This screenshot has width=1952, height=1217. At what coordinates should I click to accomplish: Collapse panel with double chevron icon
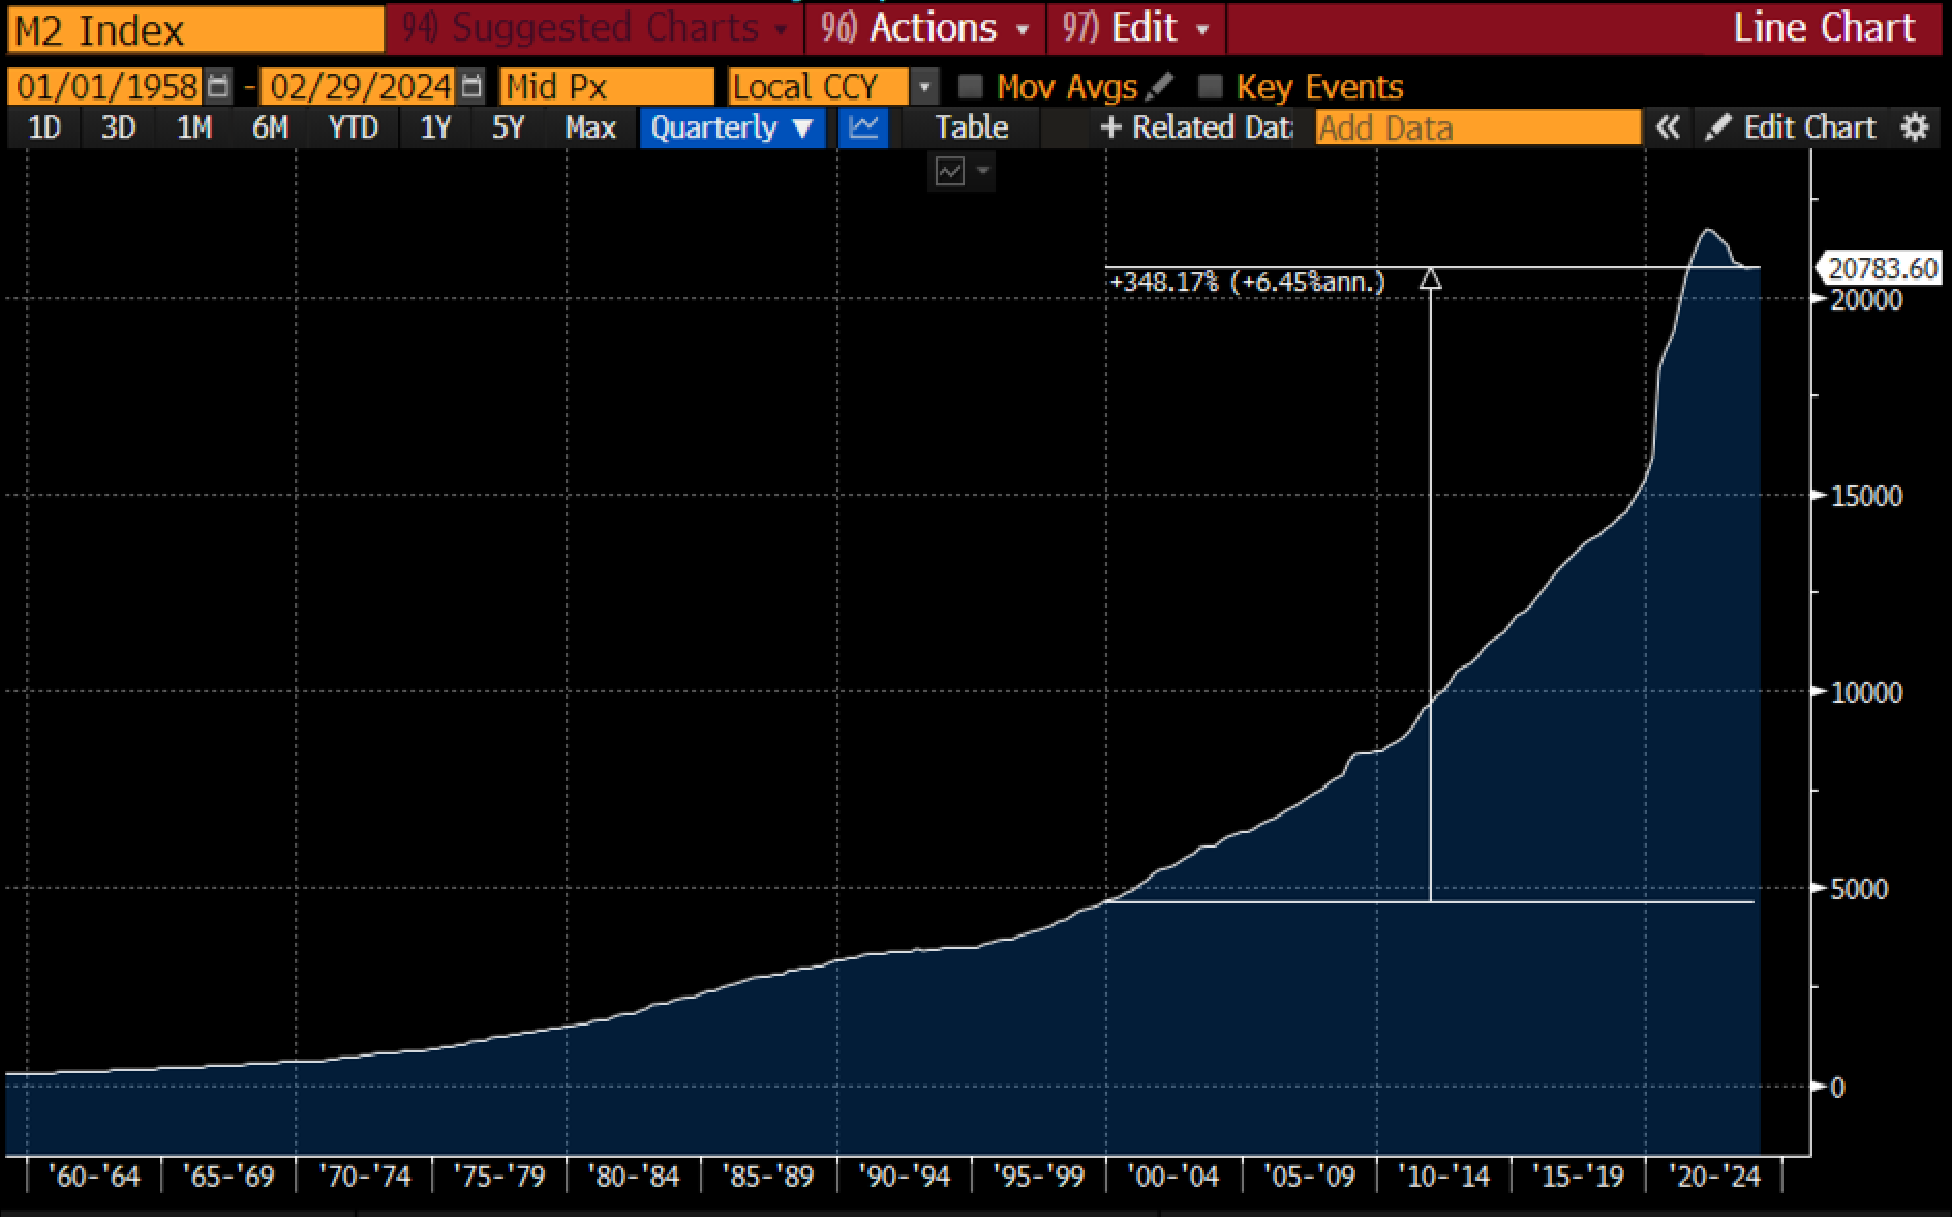pos(1667,128)
